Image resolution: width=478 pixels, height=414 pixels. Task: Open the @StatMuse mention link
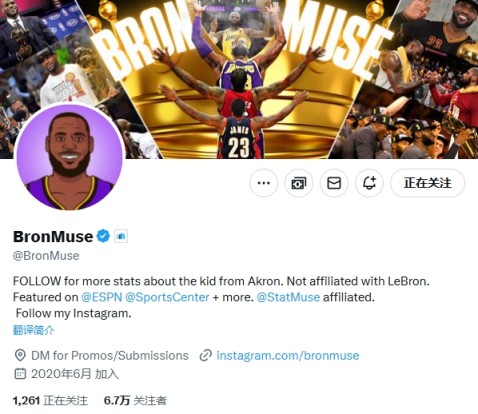click(x=288, y=297)
